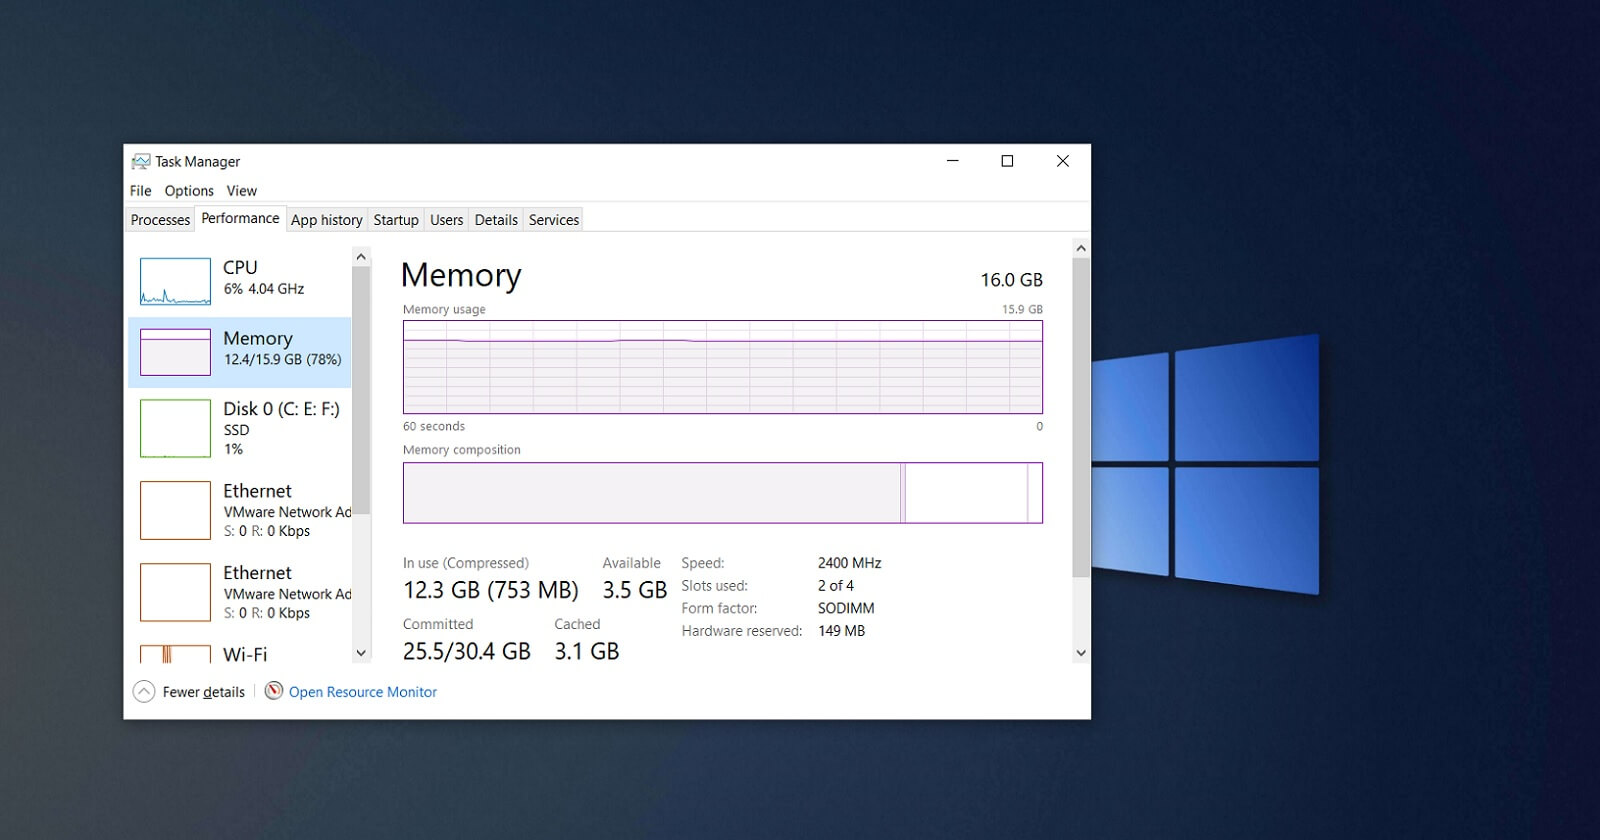Image resolution: width=1600 pixels, height=840 pixels.
Task: Open the Options menu
Action: point(189,191)
